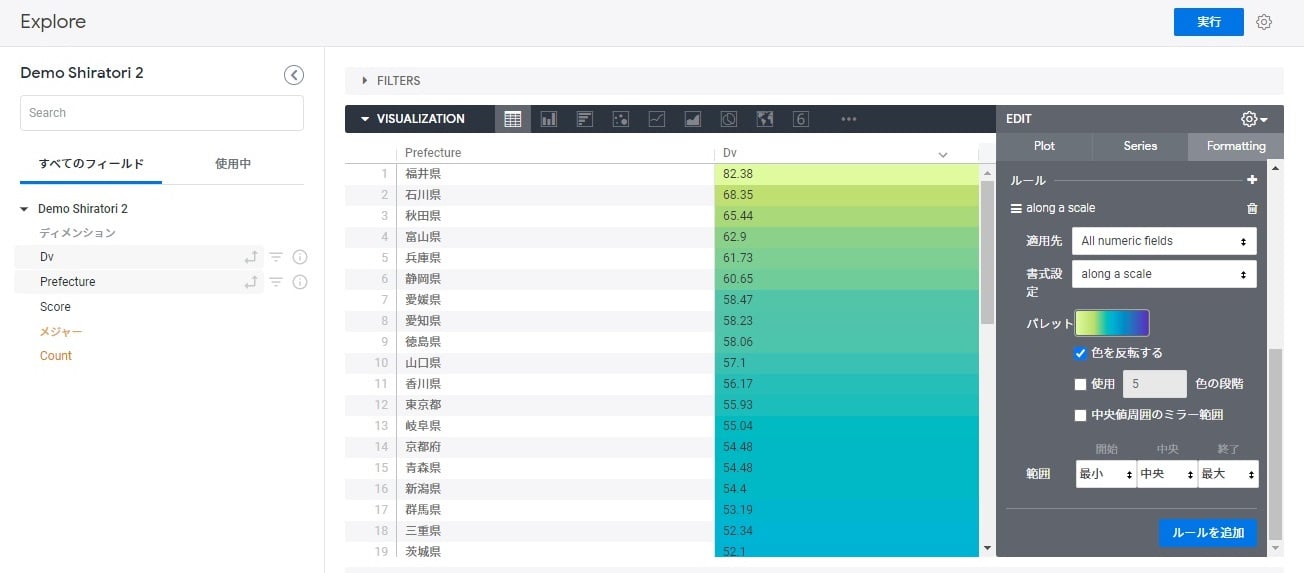This screenshot has height=573, width=1304.
Task: Click the 京都府 cell
Action: pyautogui.click(x=555, y=447)
